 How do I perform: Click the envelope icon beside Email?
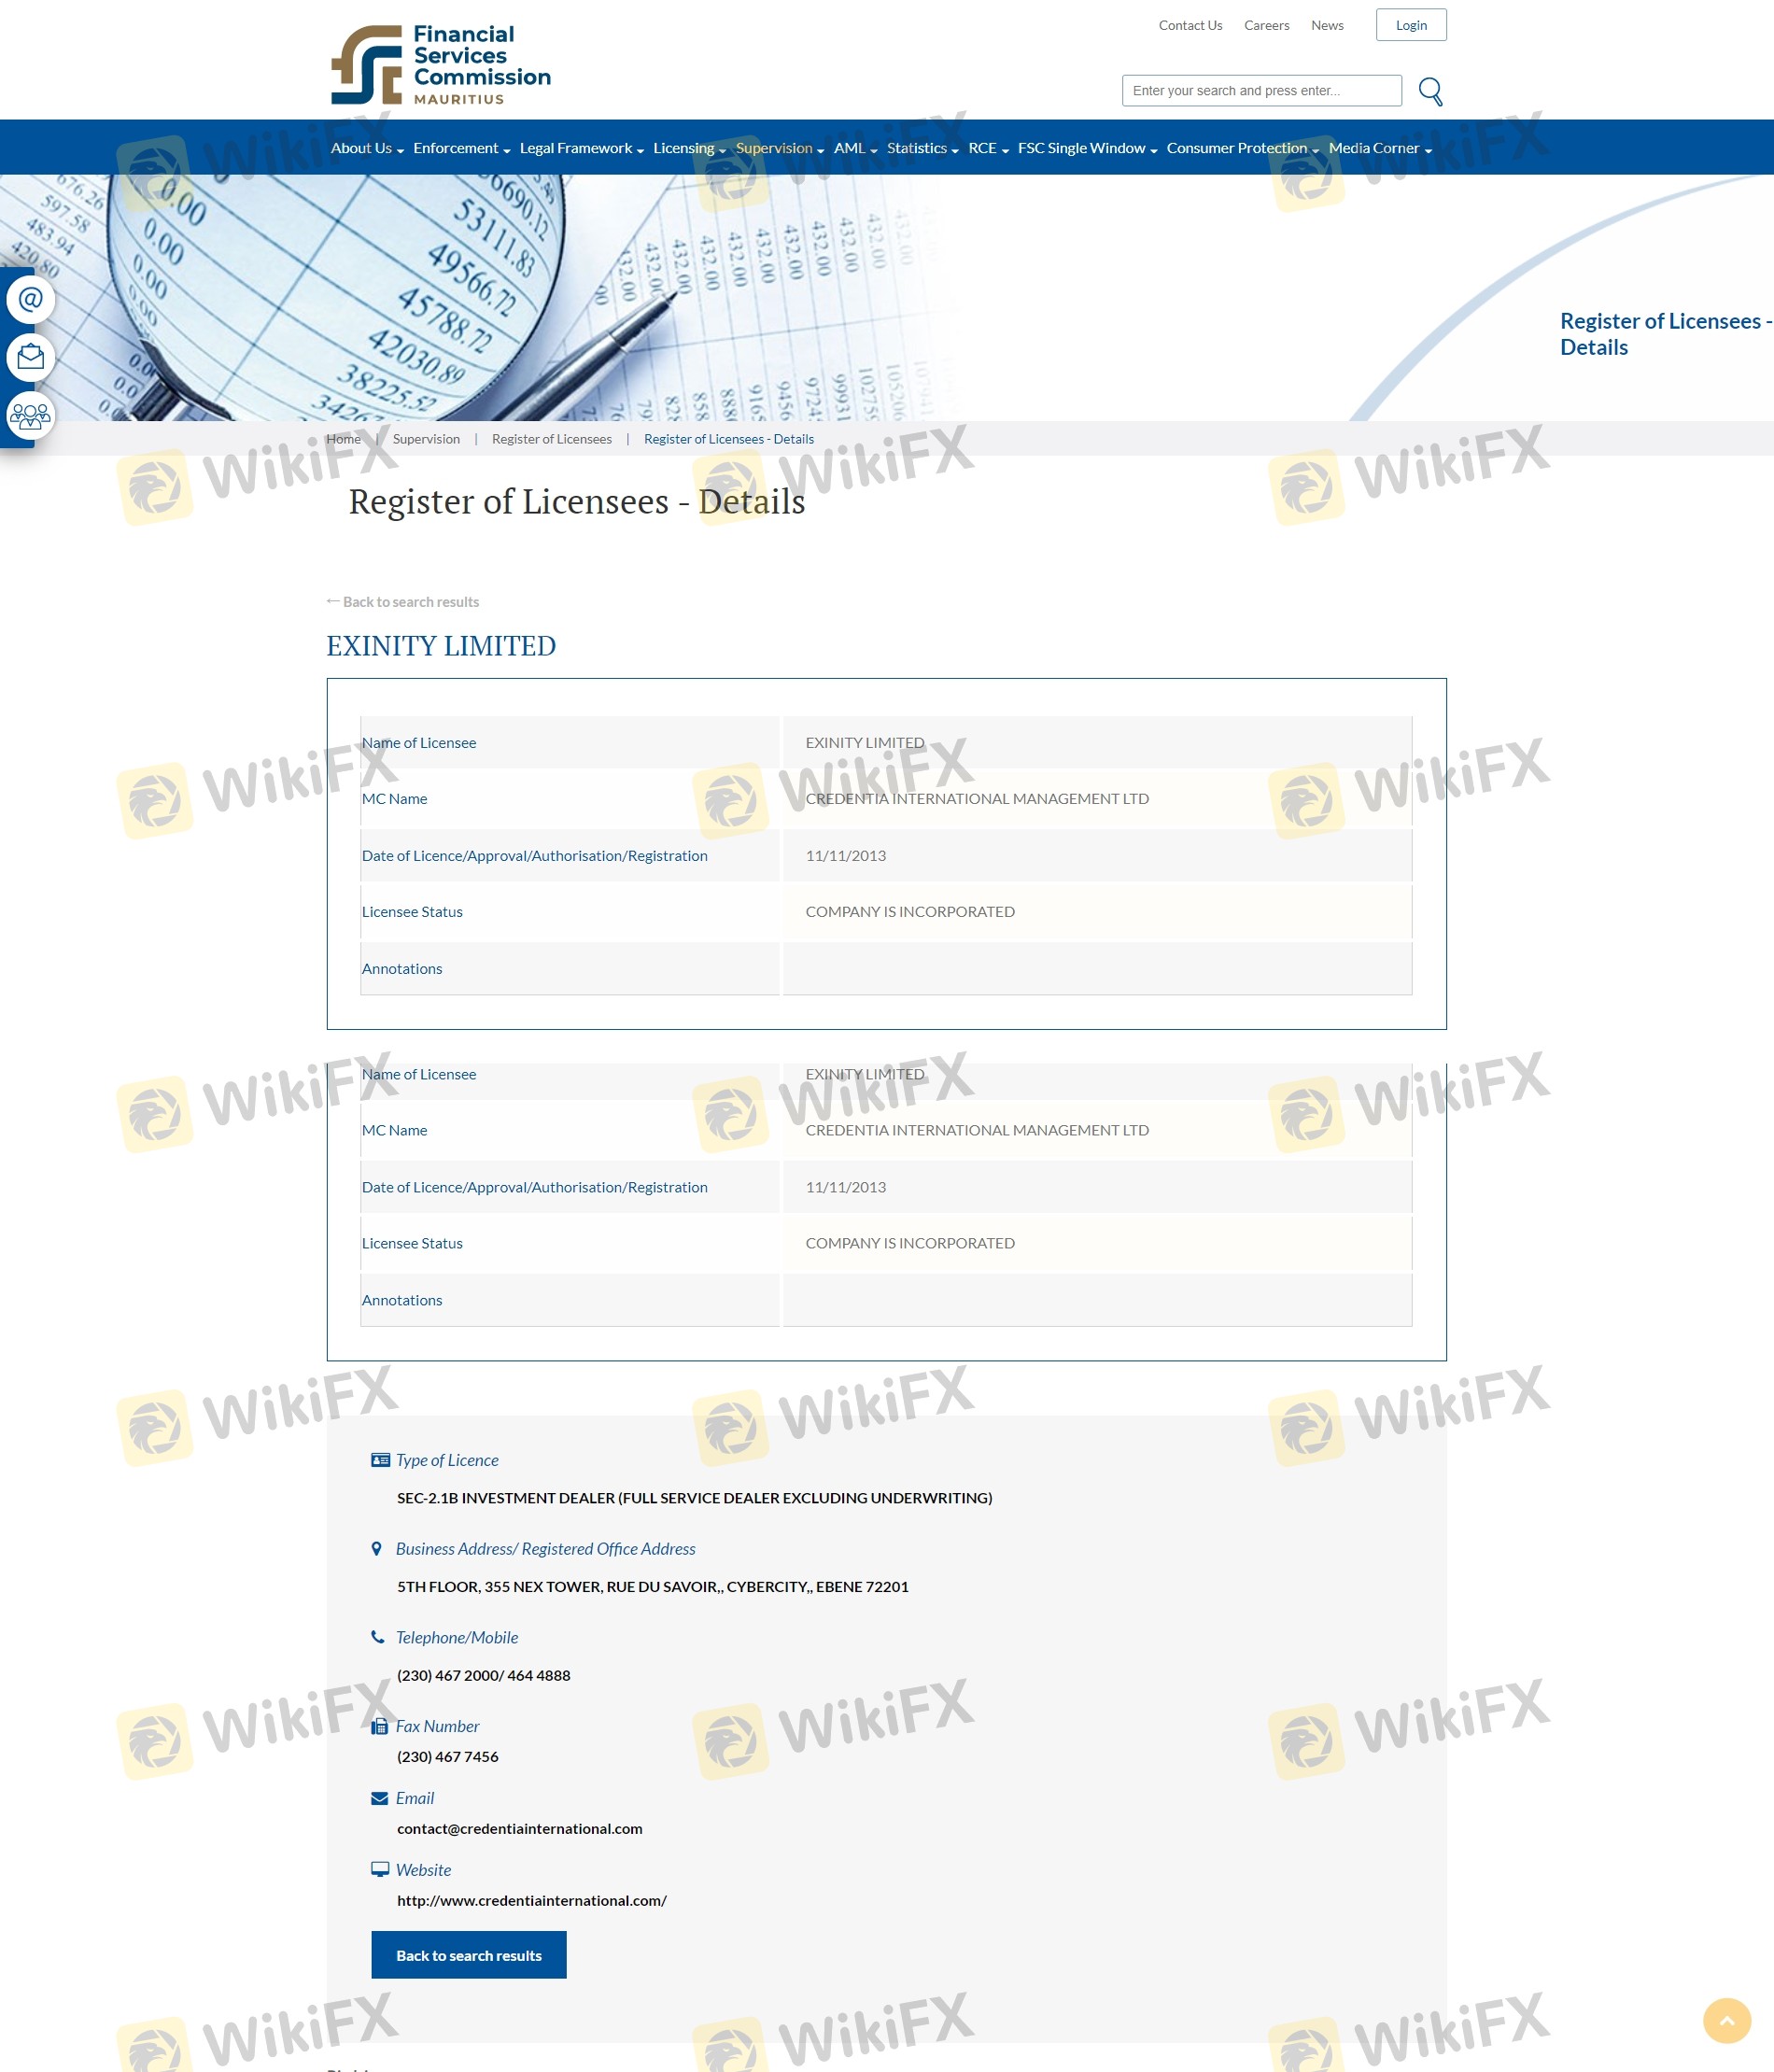point(380,1798)
